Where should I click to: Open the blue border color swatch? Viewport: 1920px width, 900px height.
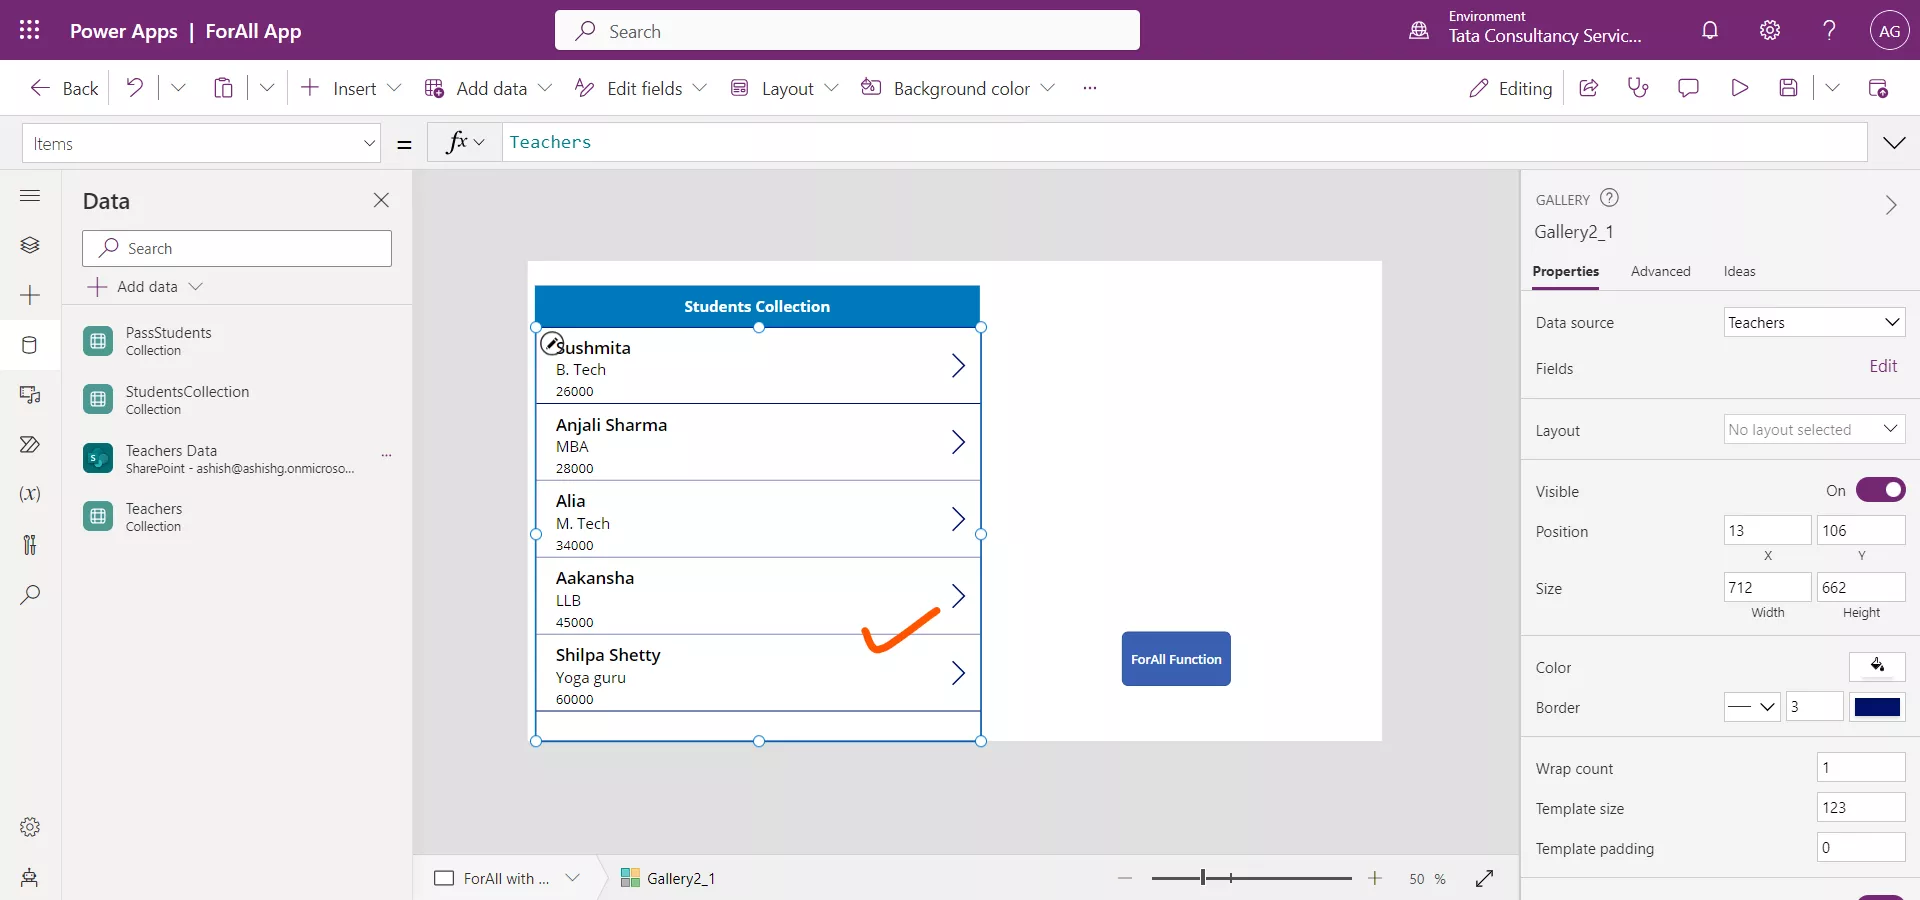click(x=1877, y=707)
